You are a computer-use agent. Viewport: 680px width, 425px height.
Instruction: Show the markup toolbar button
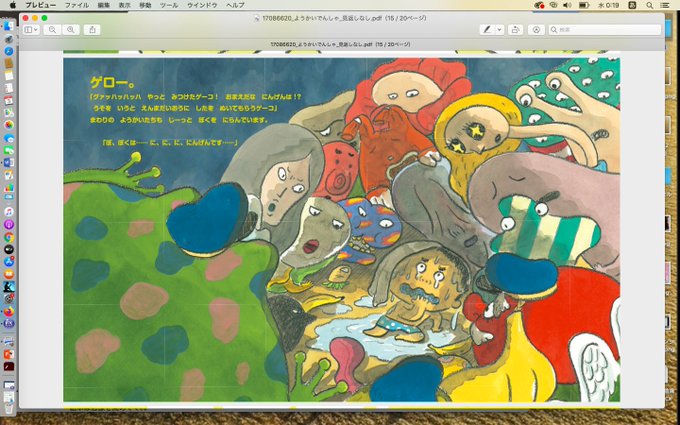coord(536,29)
